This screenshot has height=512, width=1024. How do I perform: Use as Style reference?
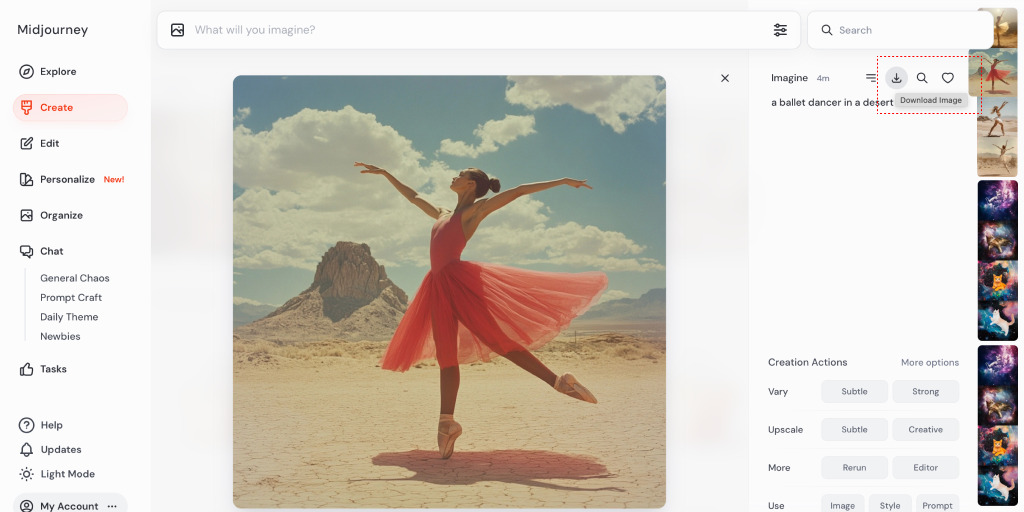pos(889,505)
